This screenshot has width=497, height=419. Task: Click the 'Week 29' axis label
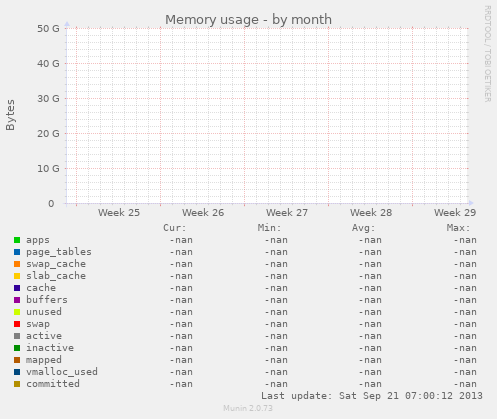455,213
